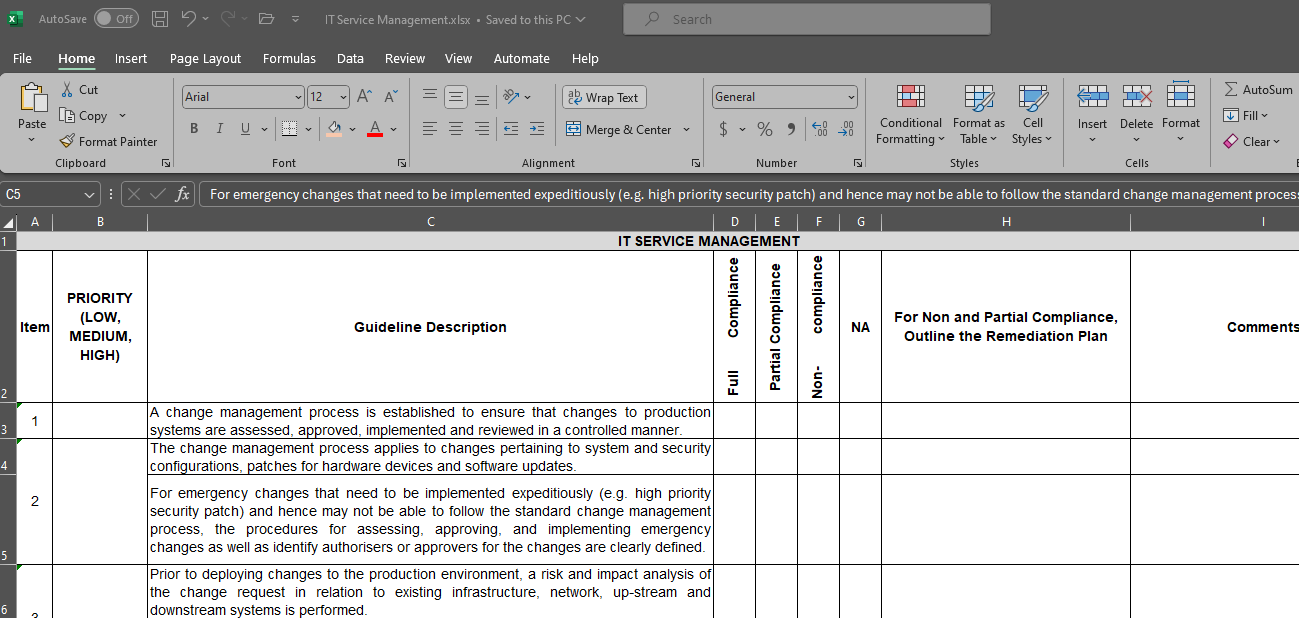This screenshot has width=1299, height=618.
Task: Center text horizontally icon
Action: point(456,129)
